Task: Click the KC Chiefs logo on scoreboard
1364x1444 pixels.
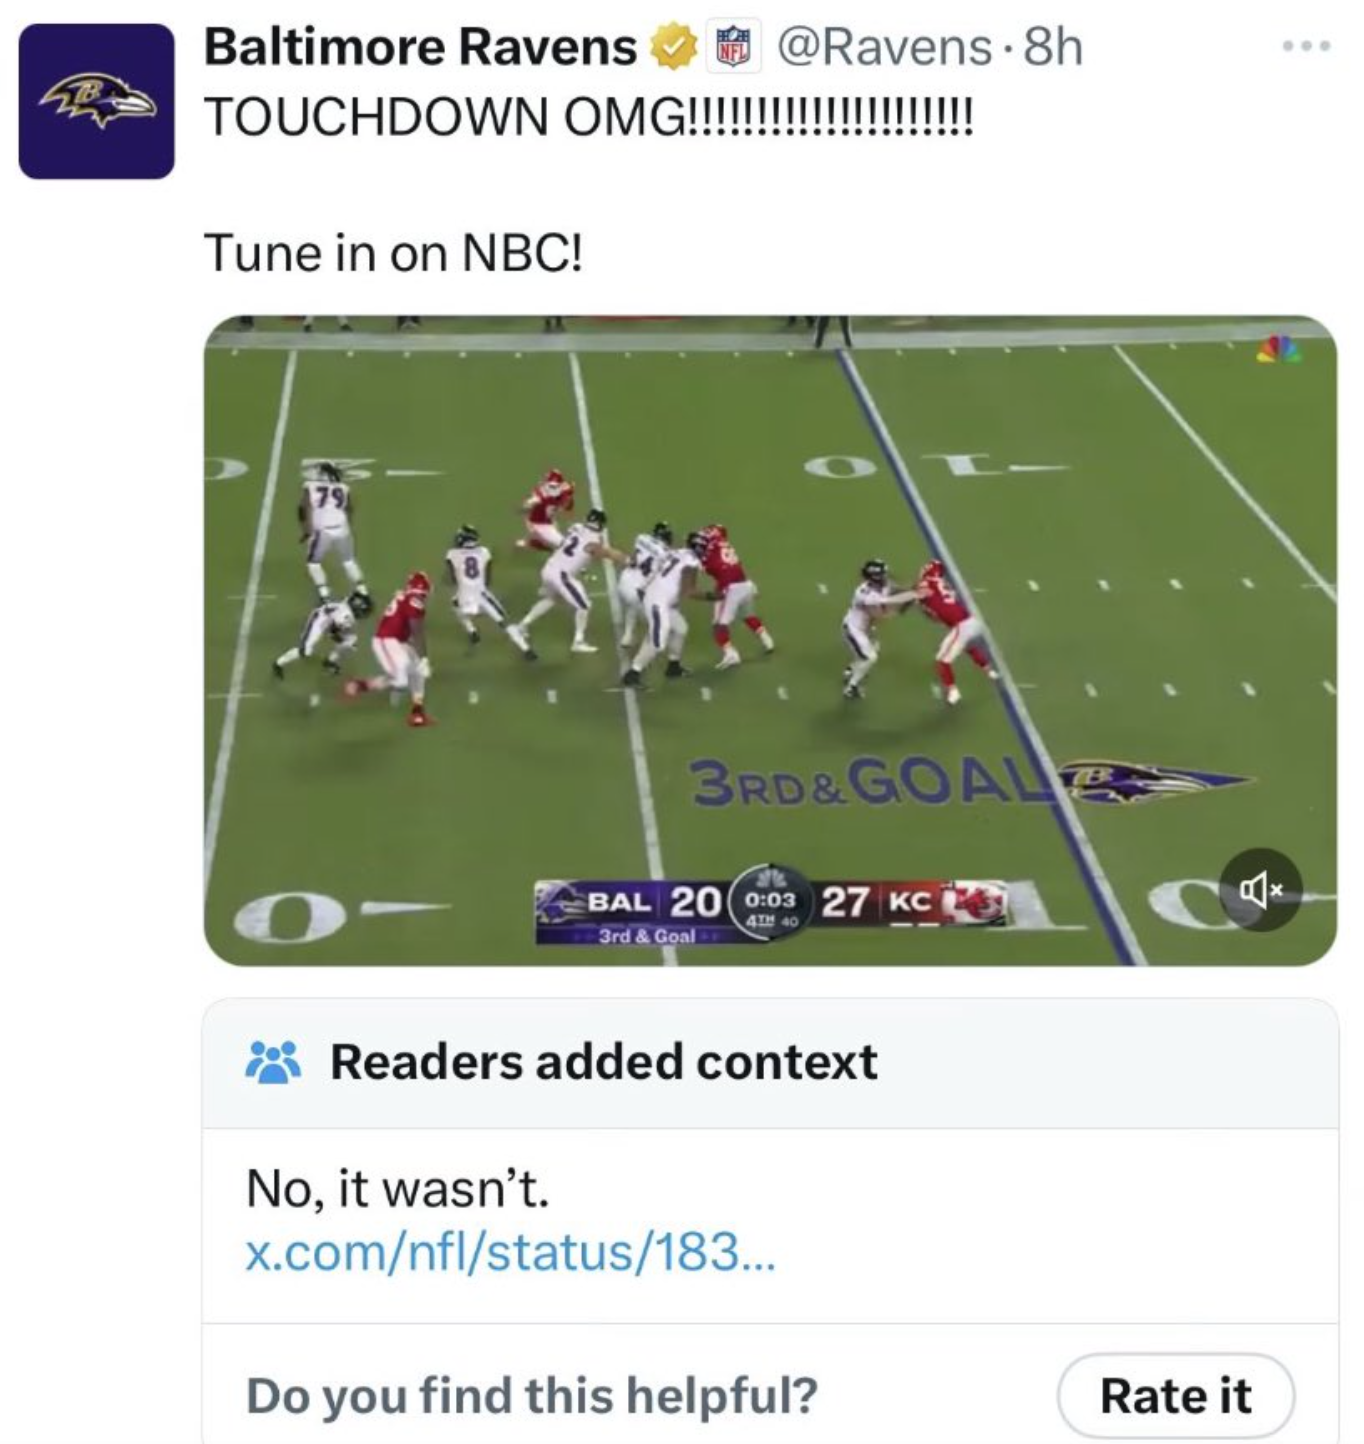Action: tap(975, 902)
